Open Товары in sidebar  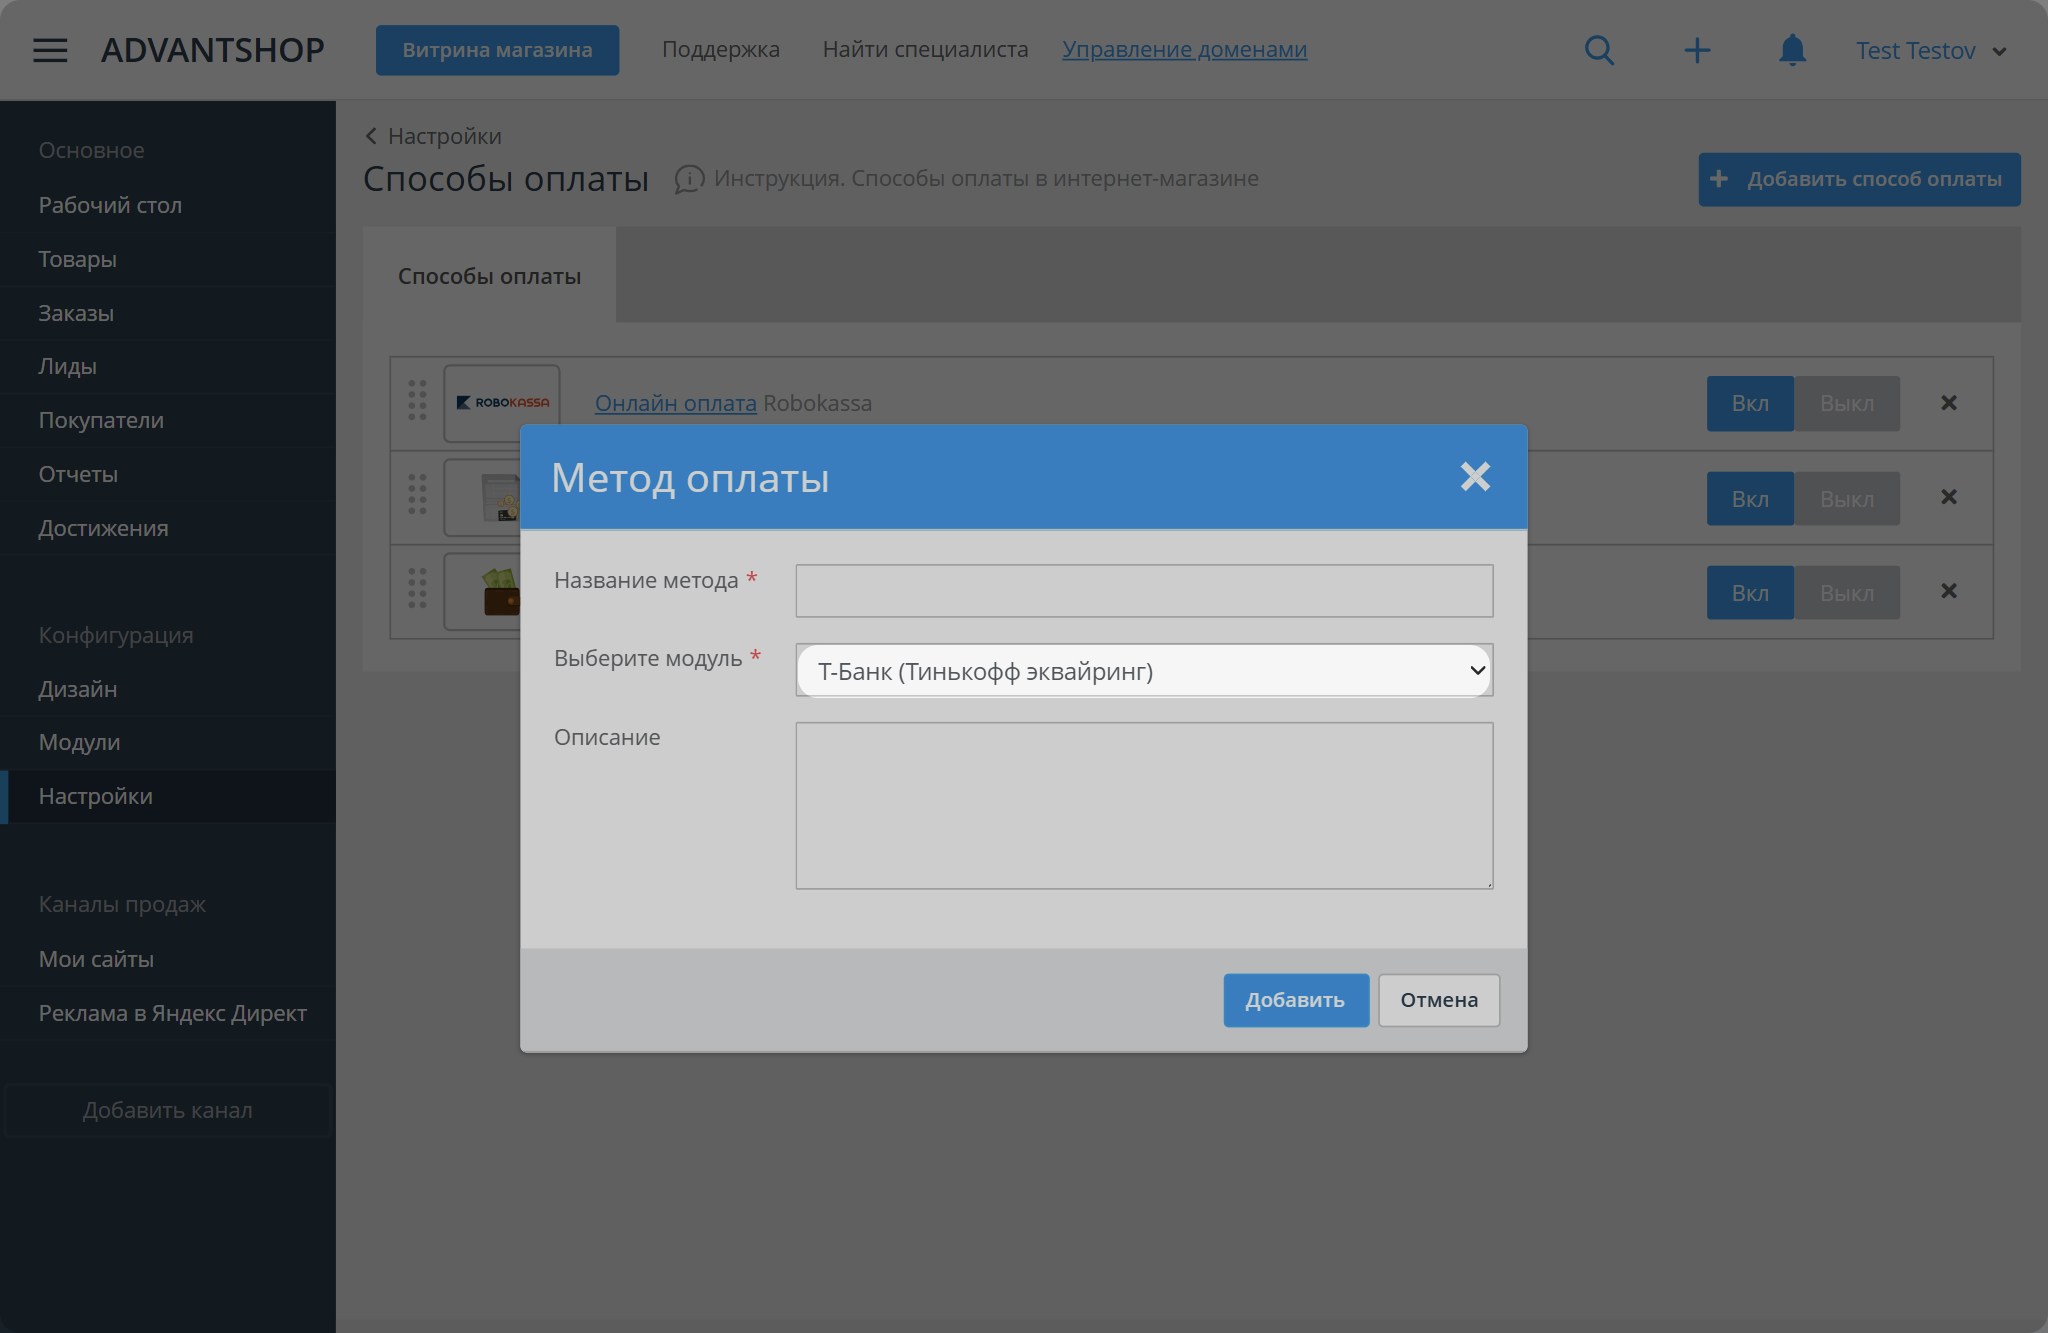168,259
